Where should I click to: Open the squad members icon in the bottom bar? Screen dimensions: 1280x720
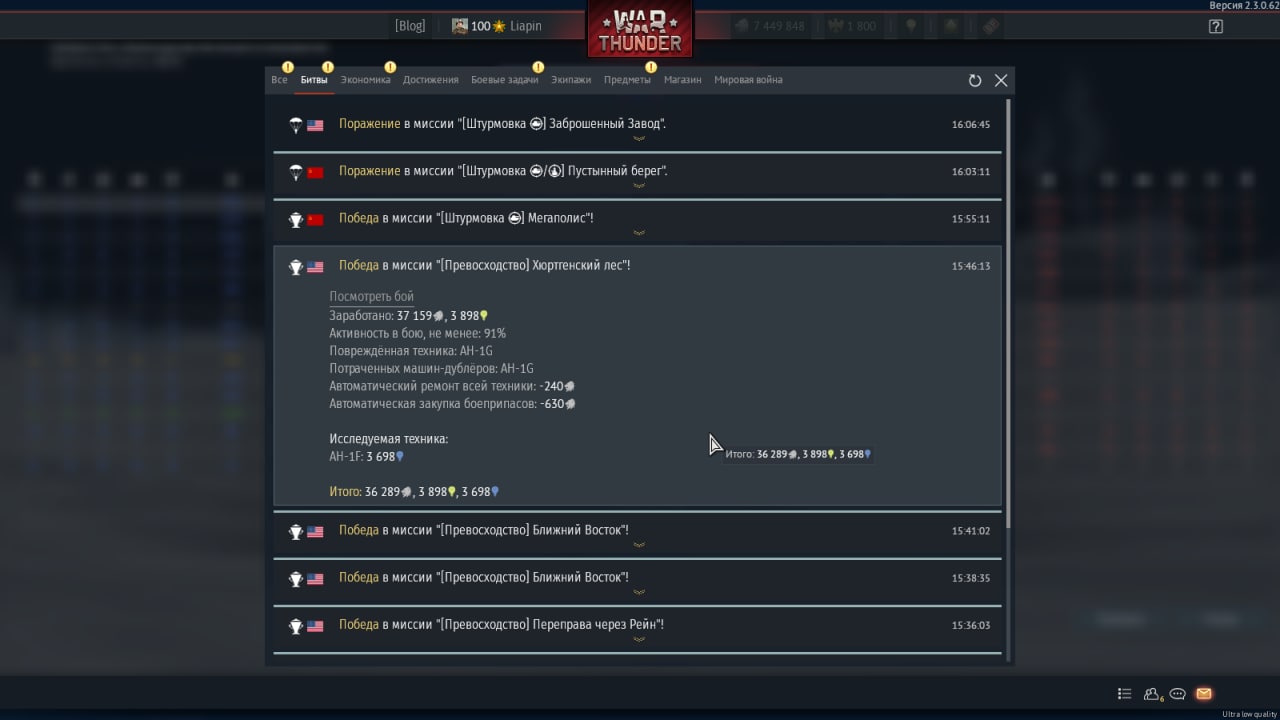1153,694
